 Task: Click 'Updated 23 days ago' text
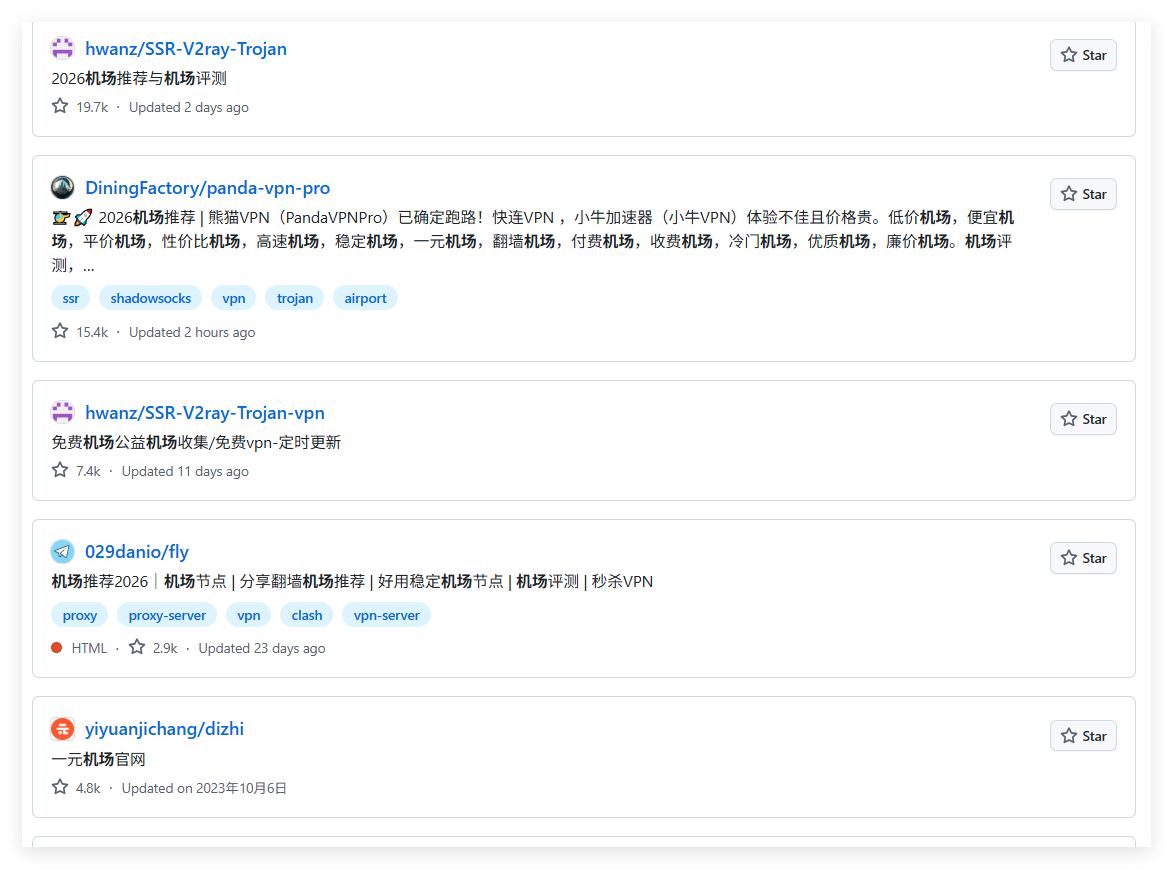[262, 648]
